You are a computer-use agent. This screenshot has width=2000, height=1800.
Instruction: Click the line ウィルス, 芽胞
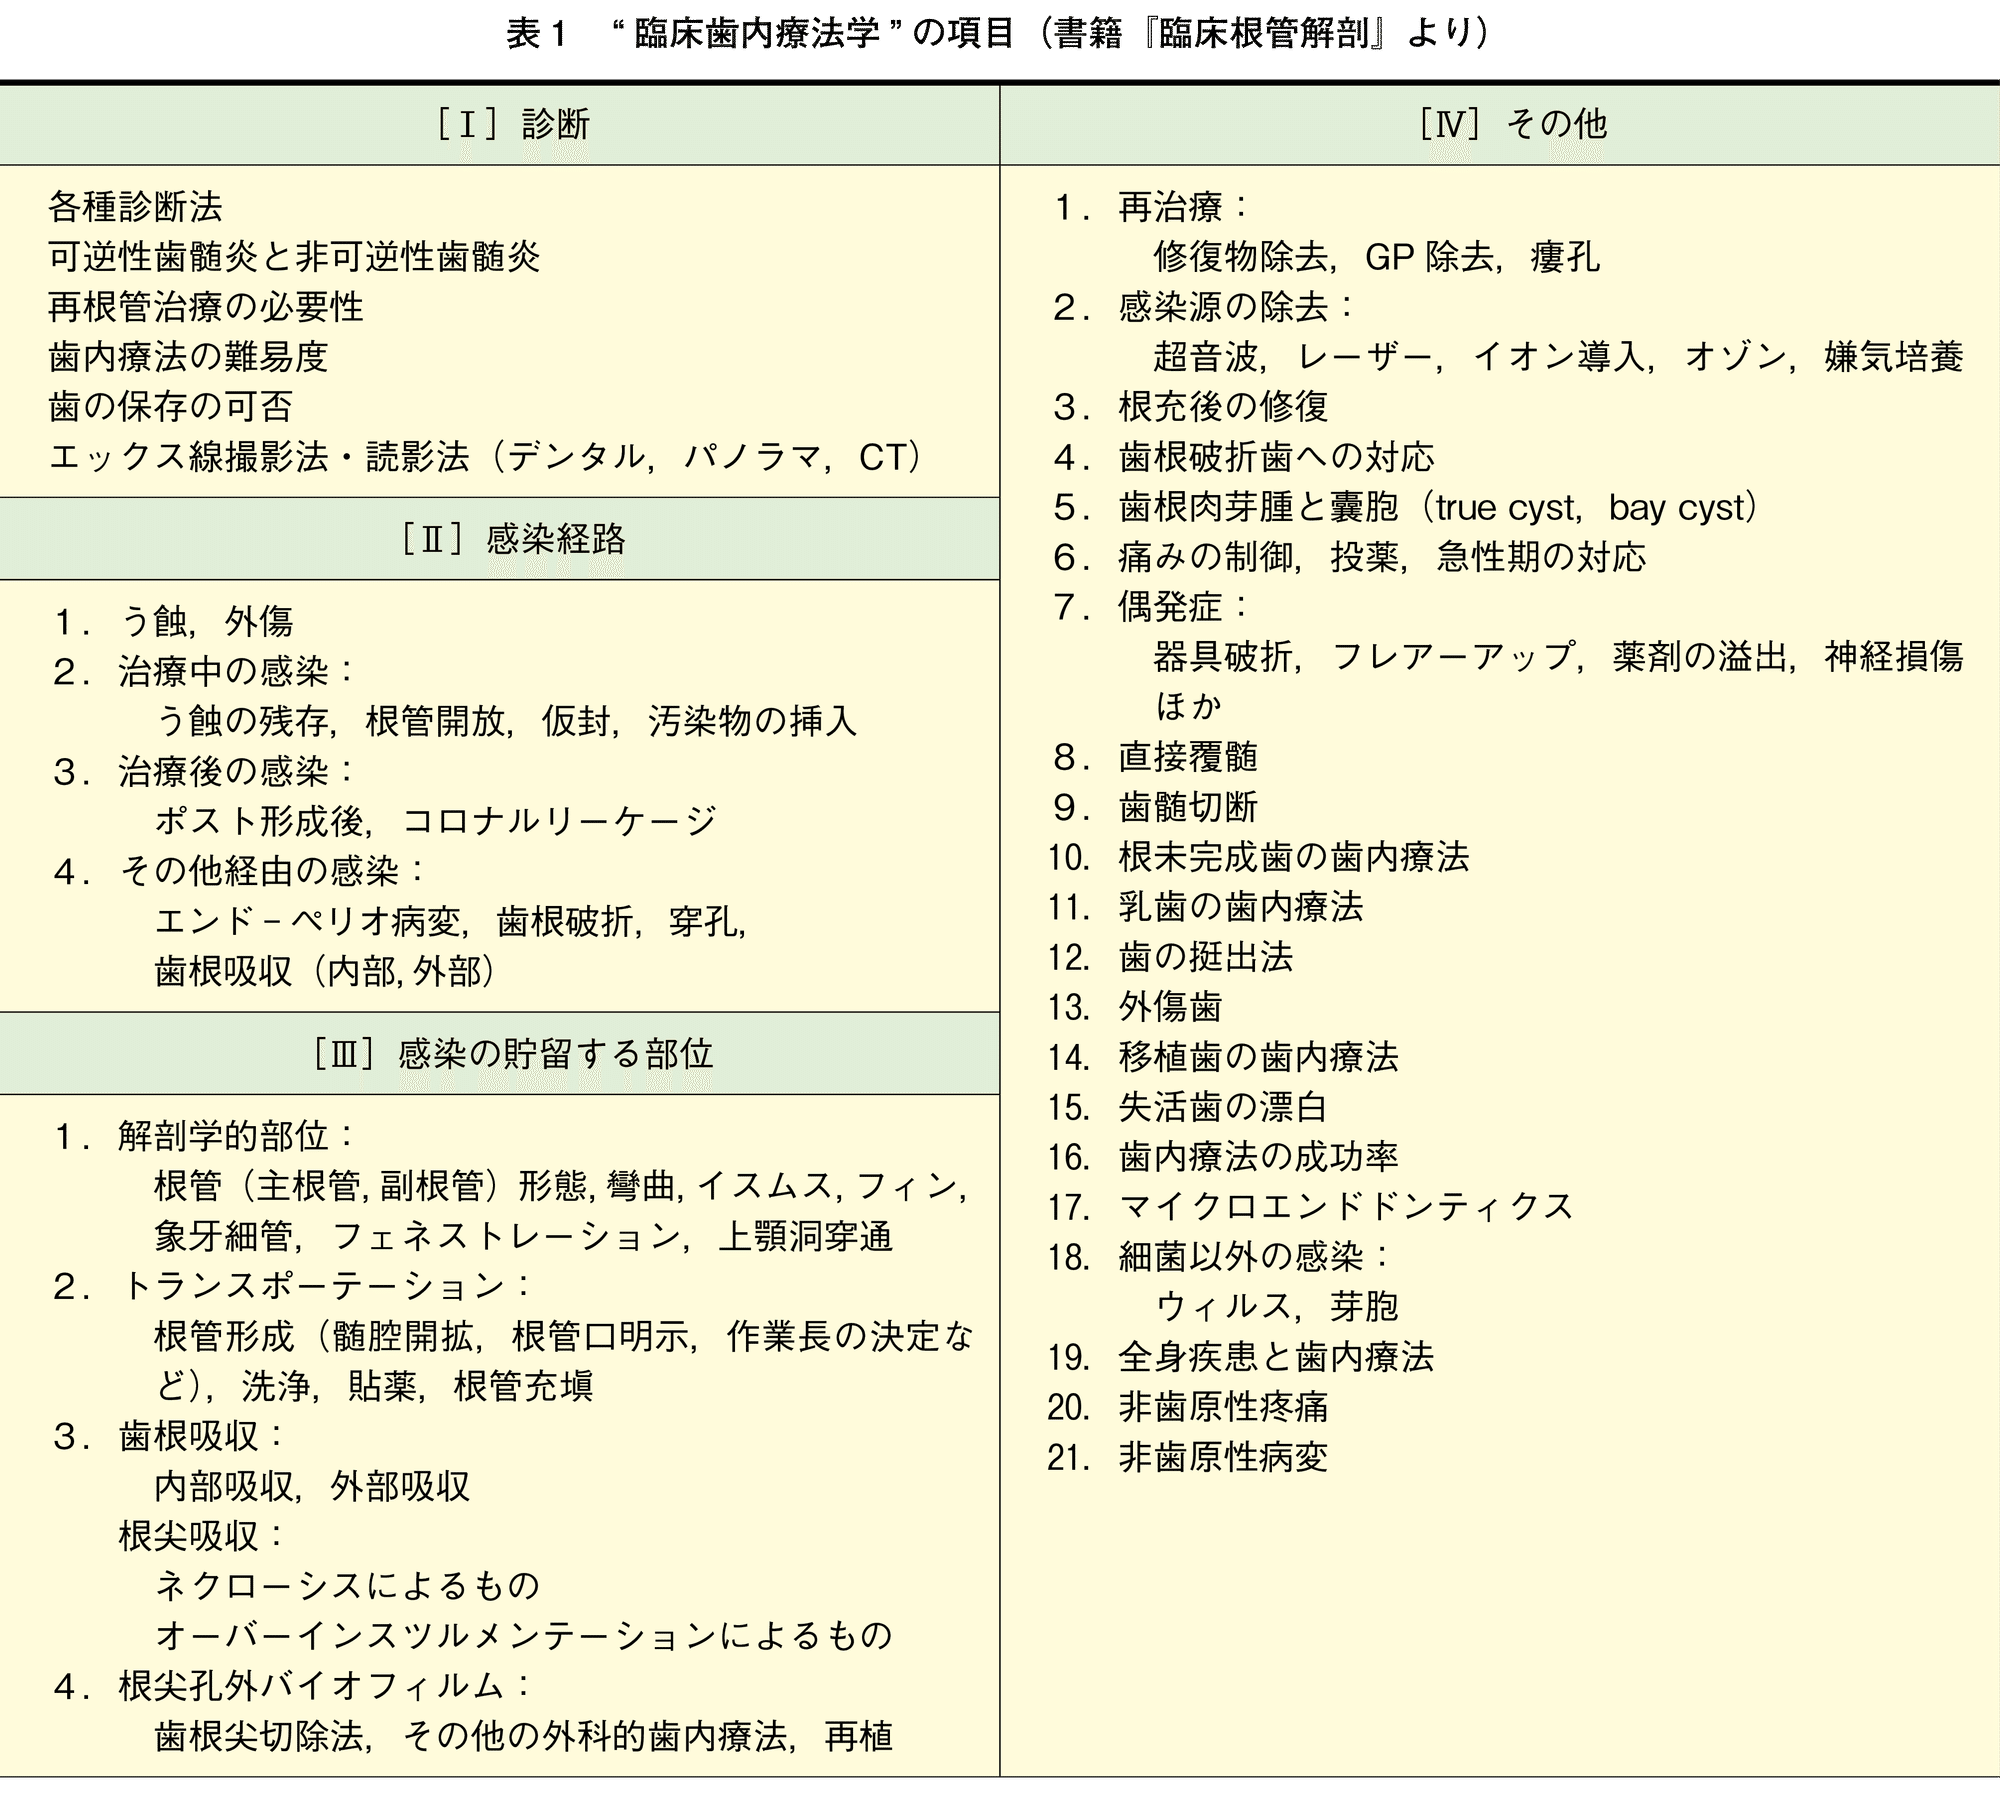1277,1307
